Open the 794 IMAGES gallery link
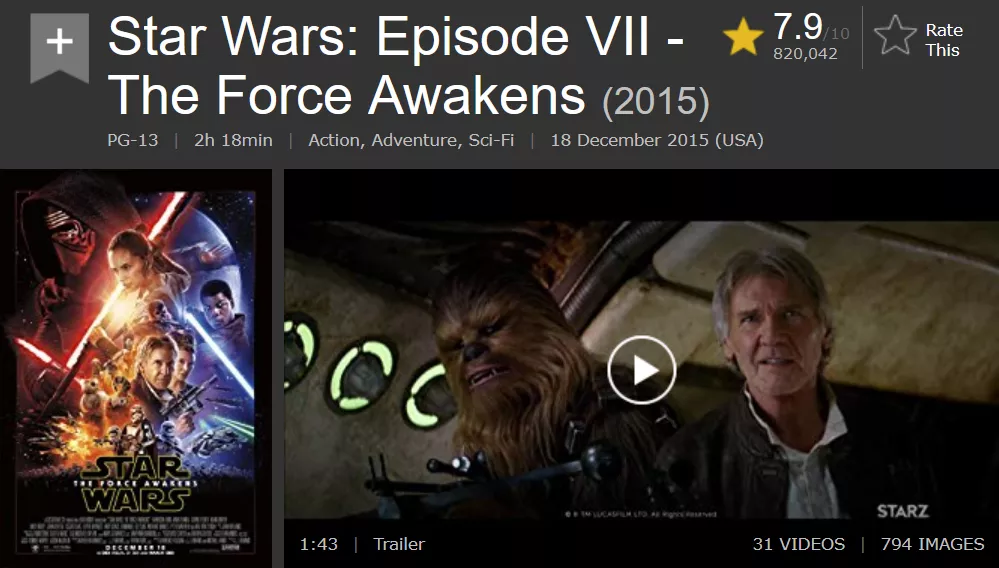 [x=932, y=544]
